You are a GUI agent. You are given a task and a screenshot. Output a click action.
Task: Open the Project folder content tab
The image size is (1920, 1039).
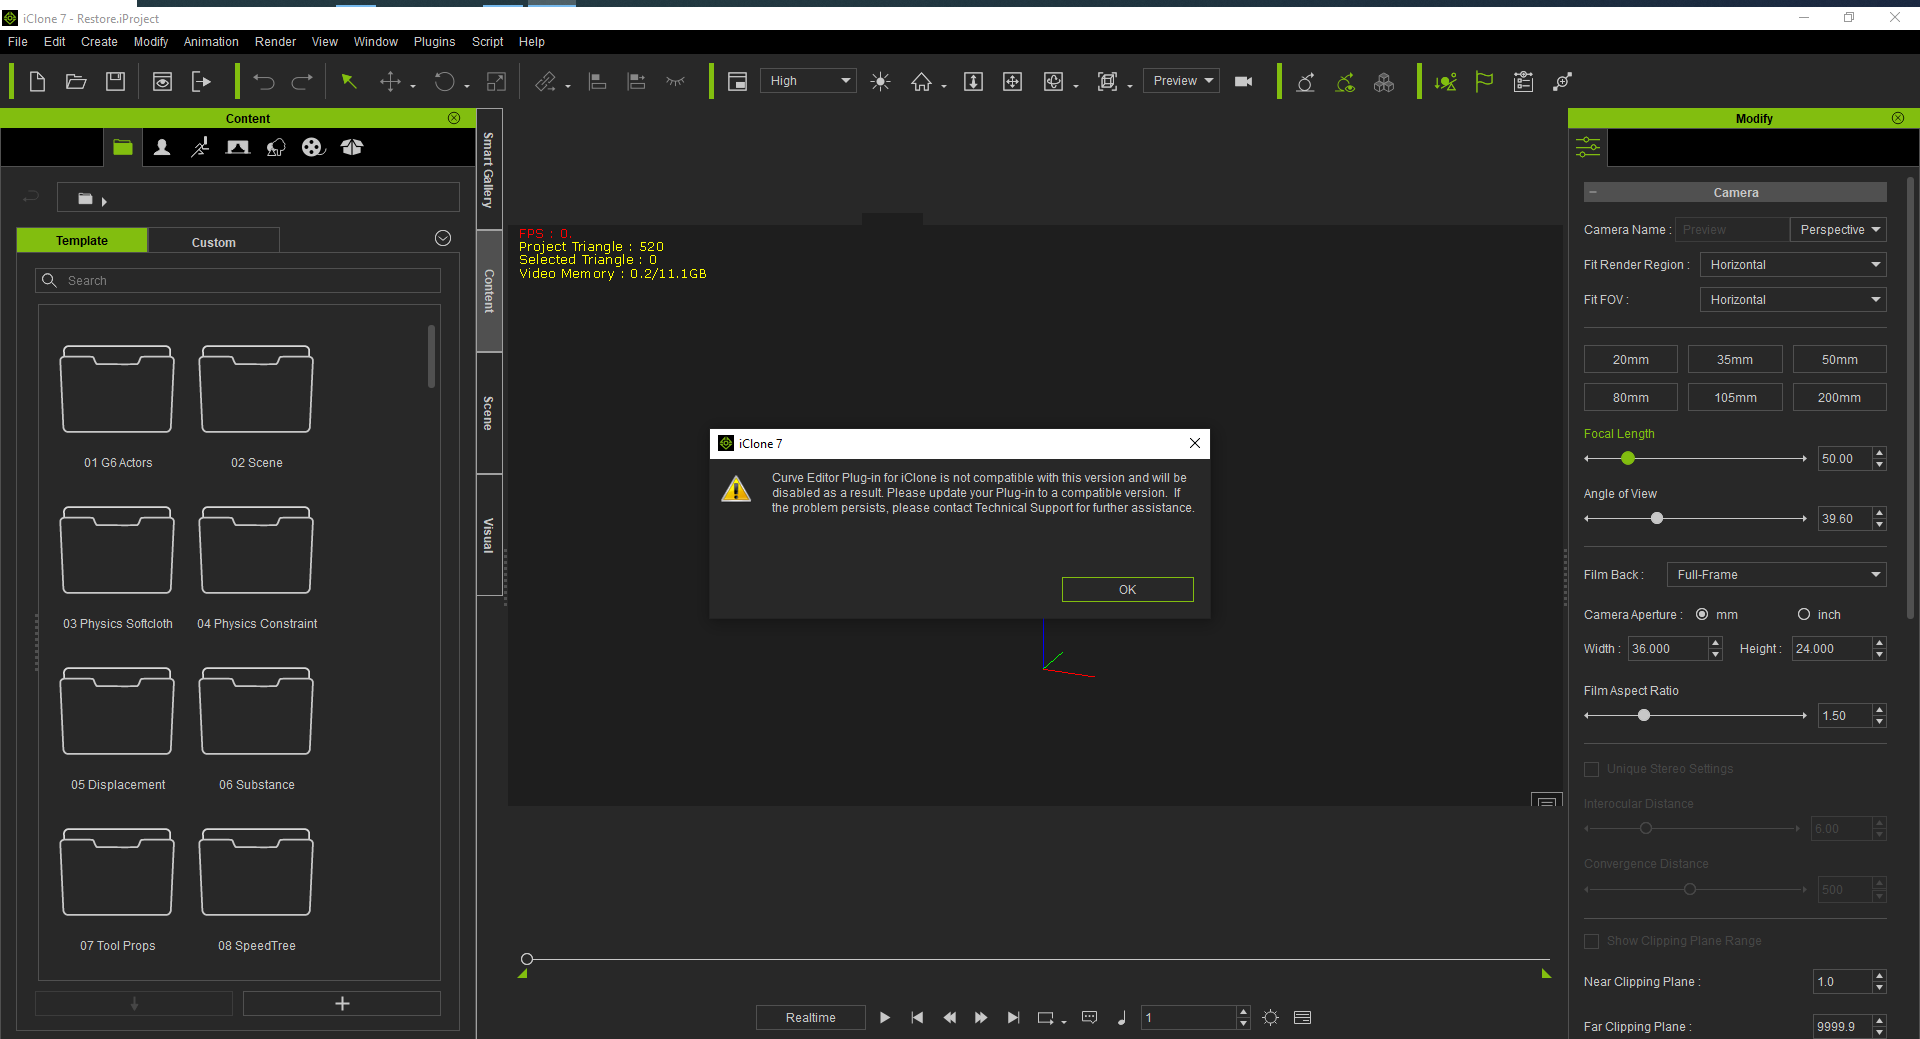123,148
